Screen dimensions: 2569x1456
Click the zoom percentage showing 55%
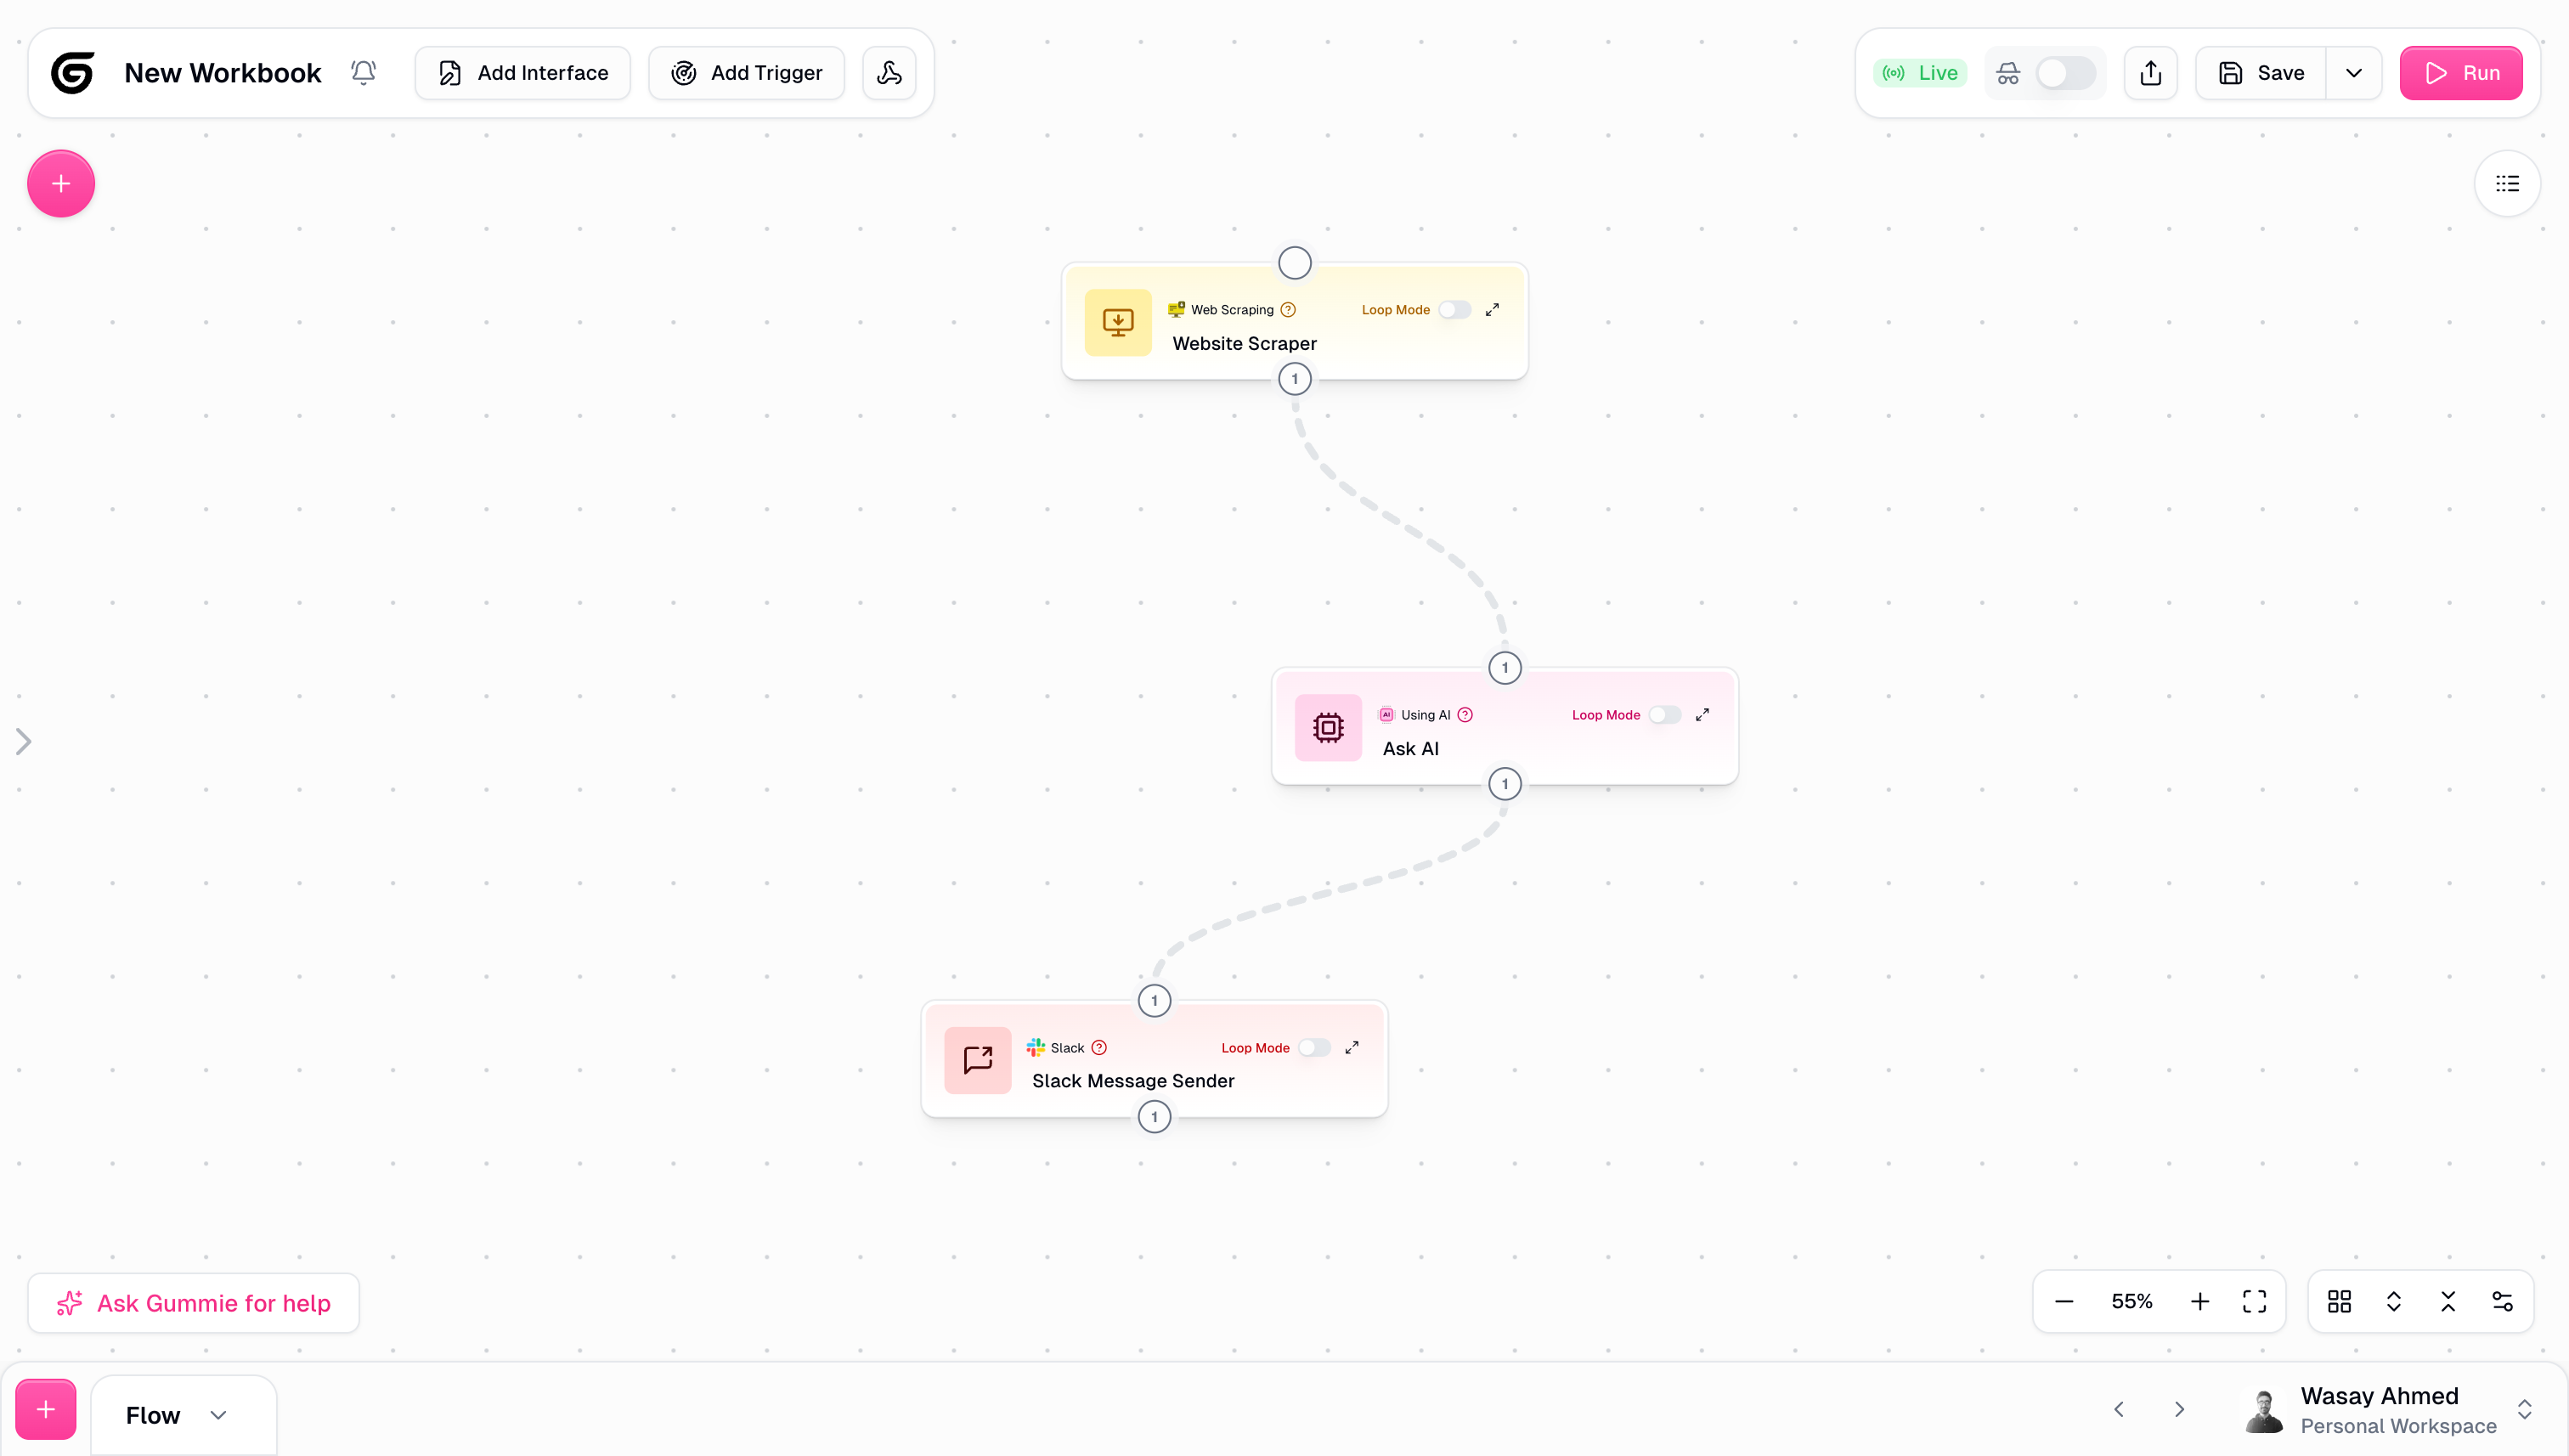(2131, 1301)
